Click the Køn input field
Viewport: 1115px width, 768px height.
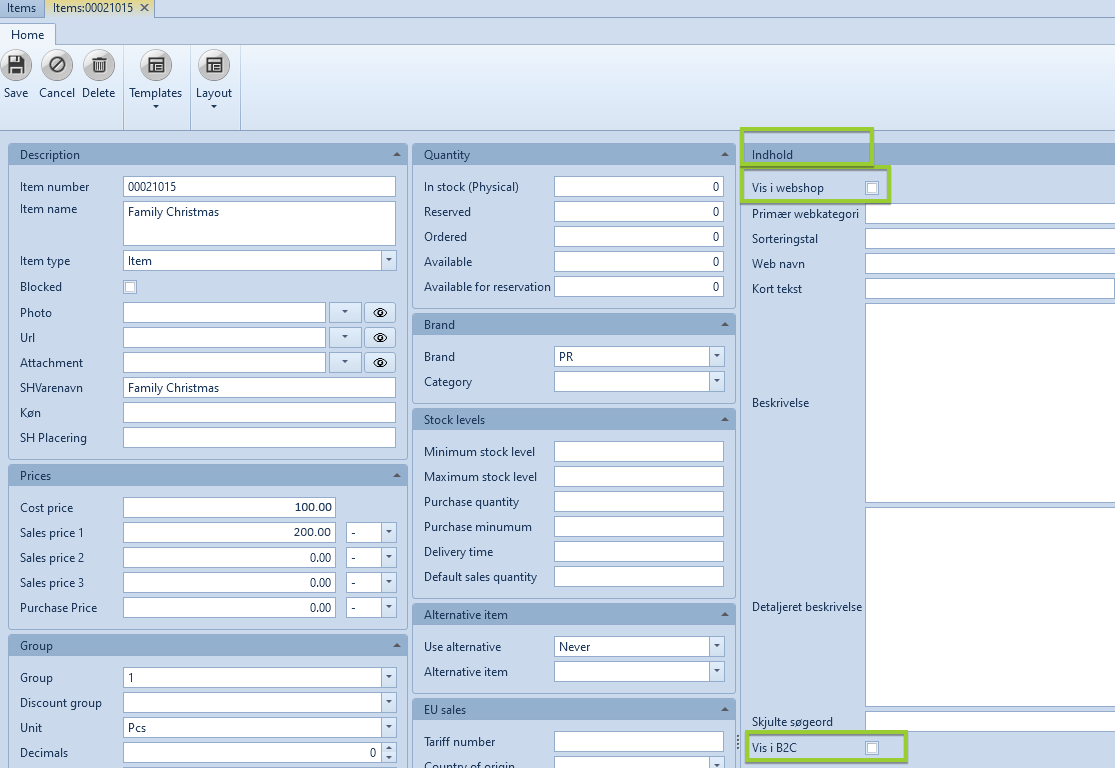pyautogui.click(x=260, y=412)
